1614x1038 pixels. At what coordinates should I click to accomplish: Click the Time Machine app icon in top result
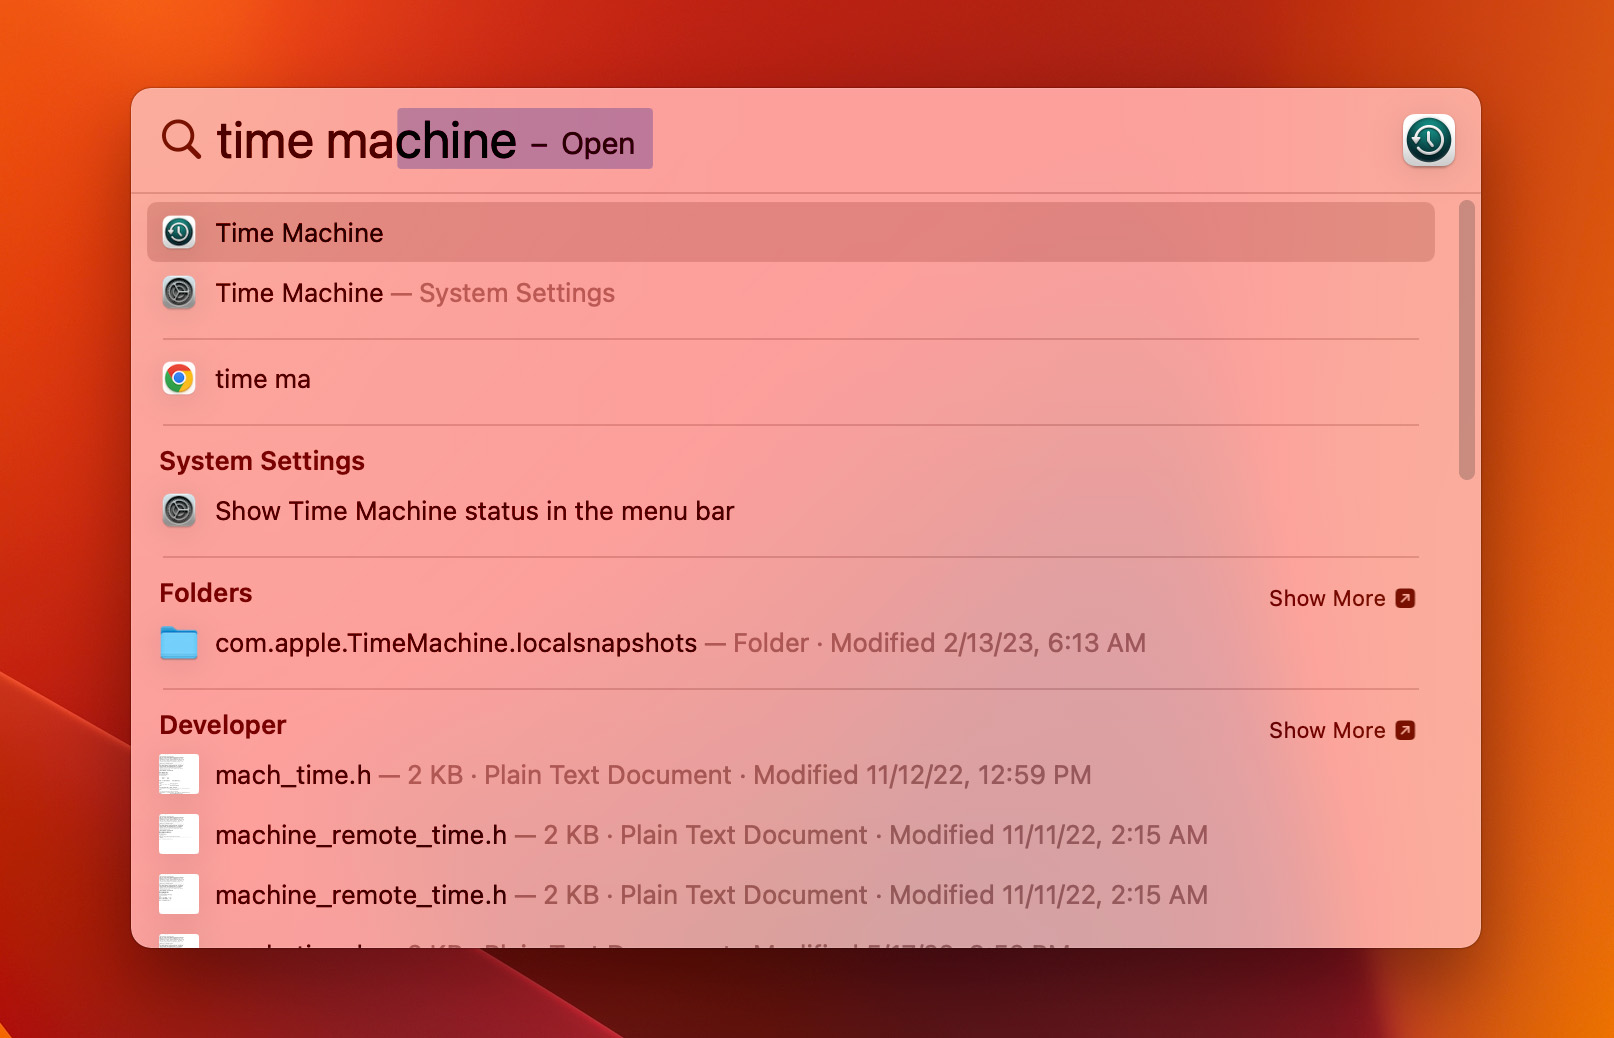tap(179, 232)
